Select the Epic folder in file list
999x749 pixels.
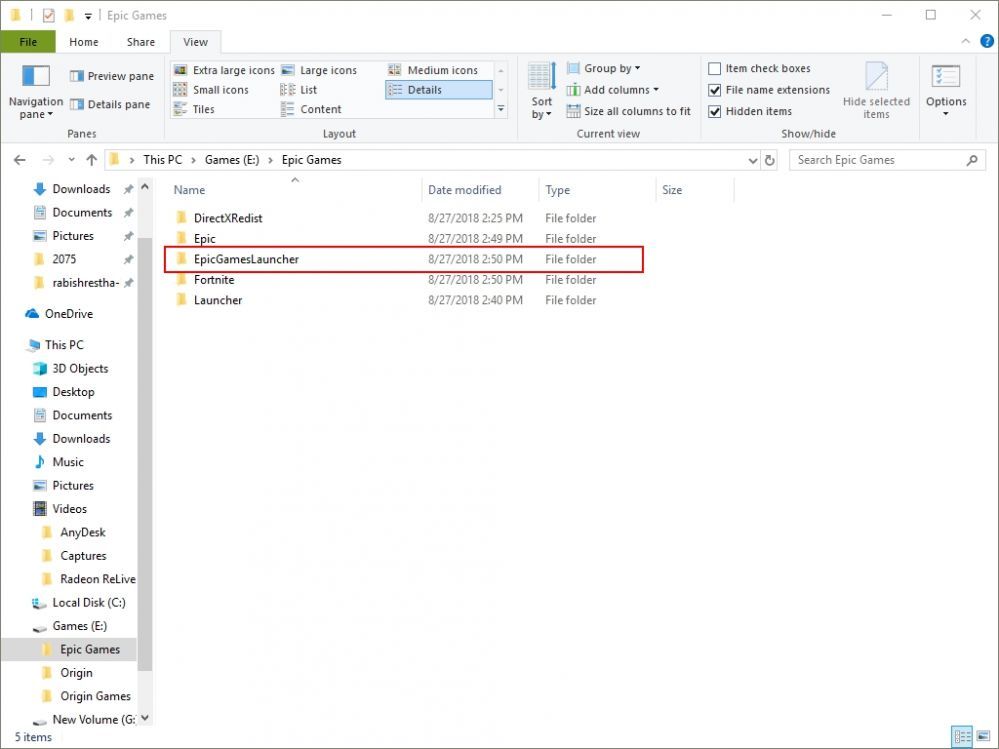(205, 238)
